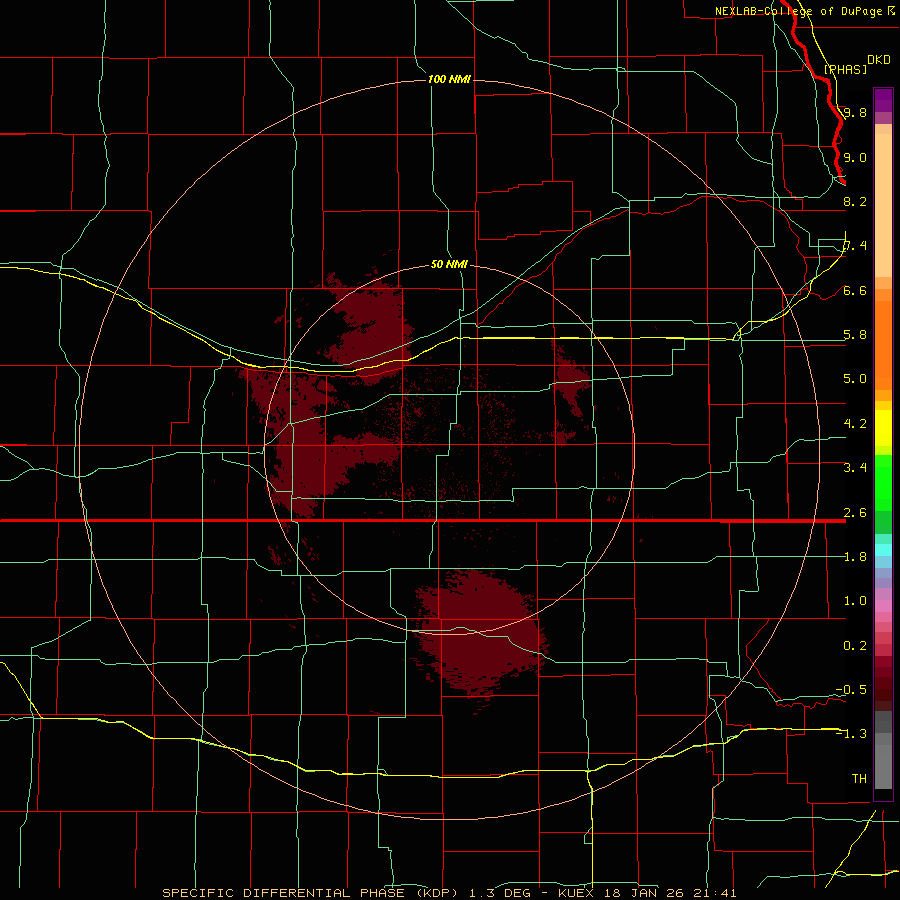Select the 9.8 value on color scale
Screen dimensions: 900x900
click(855, 112)
